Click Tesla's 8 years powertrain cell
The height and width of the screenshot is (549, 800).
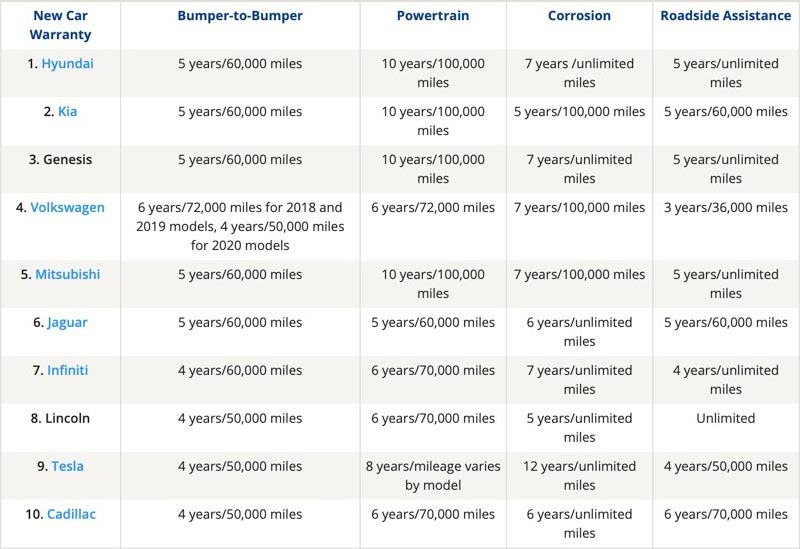pos(433,476)
